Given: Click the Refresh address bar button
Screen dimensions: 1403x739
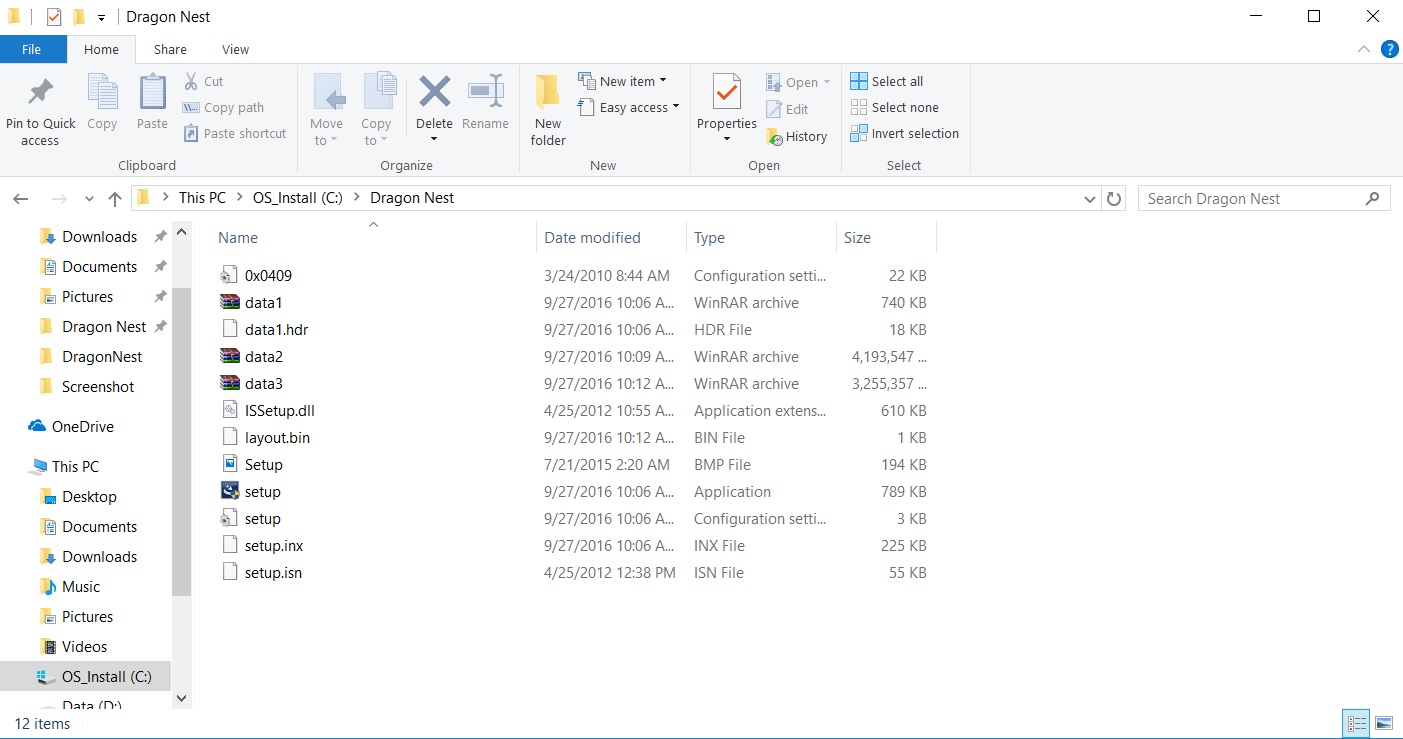Looking at the screenshot, I should (x=1114, y=198).
